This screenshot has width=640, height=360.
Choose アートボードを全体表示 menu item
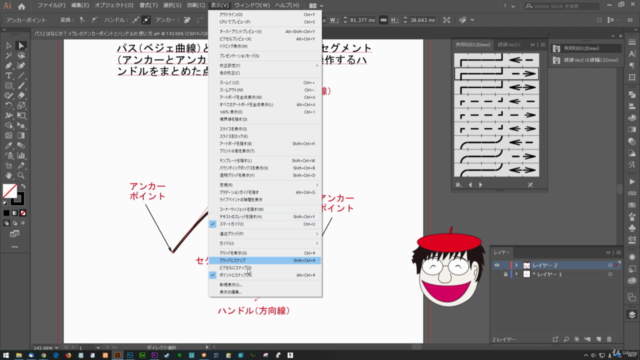coord(264,98)
